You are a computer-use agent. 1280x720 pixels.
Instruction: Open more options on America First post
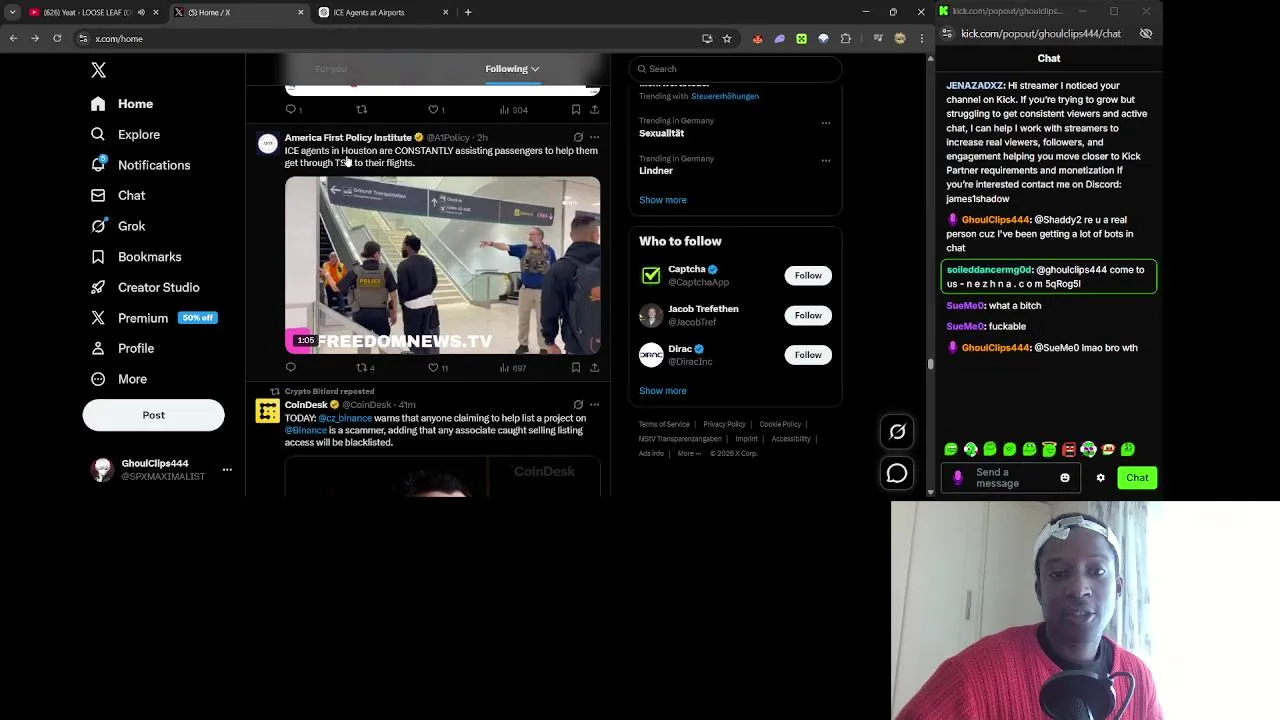click(x=595, y=137)
